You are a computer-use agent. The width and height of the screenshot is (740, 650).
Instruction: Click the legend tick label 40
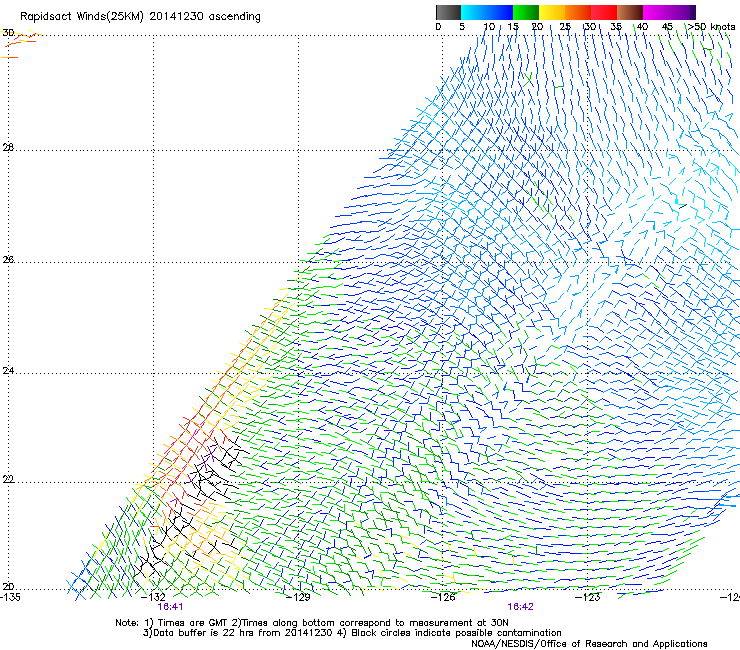[x=642, y=27]
